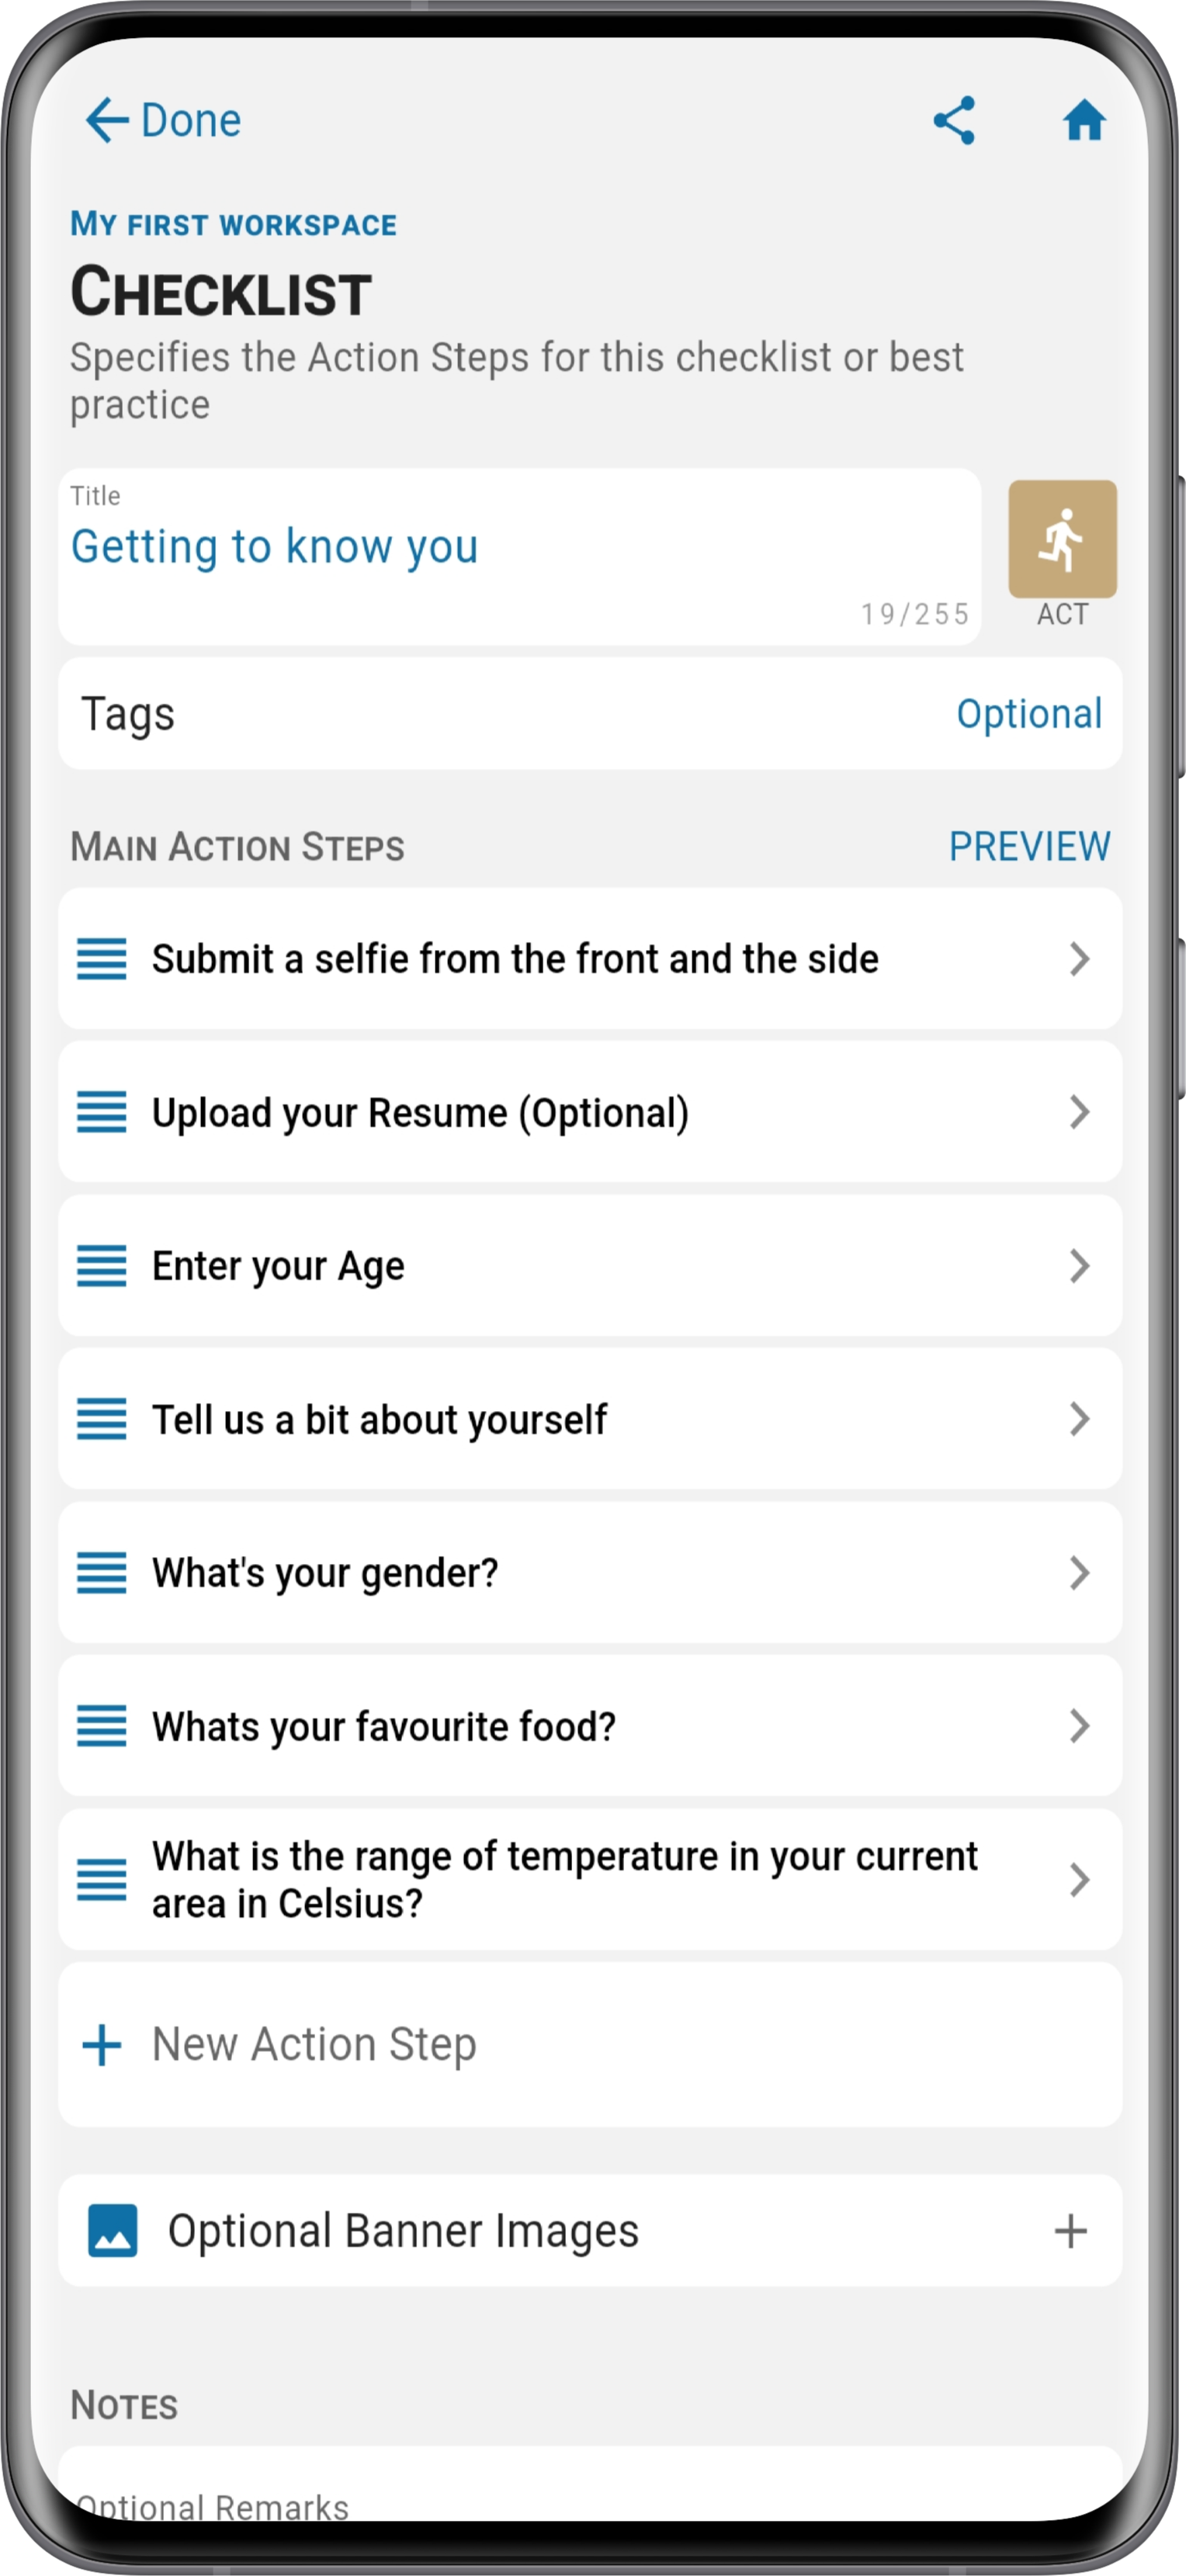Tap the share icon in the header

[x=954, y=120]
